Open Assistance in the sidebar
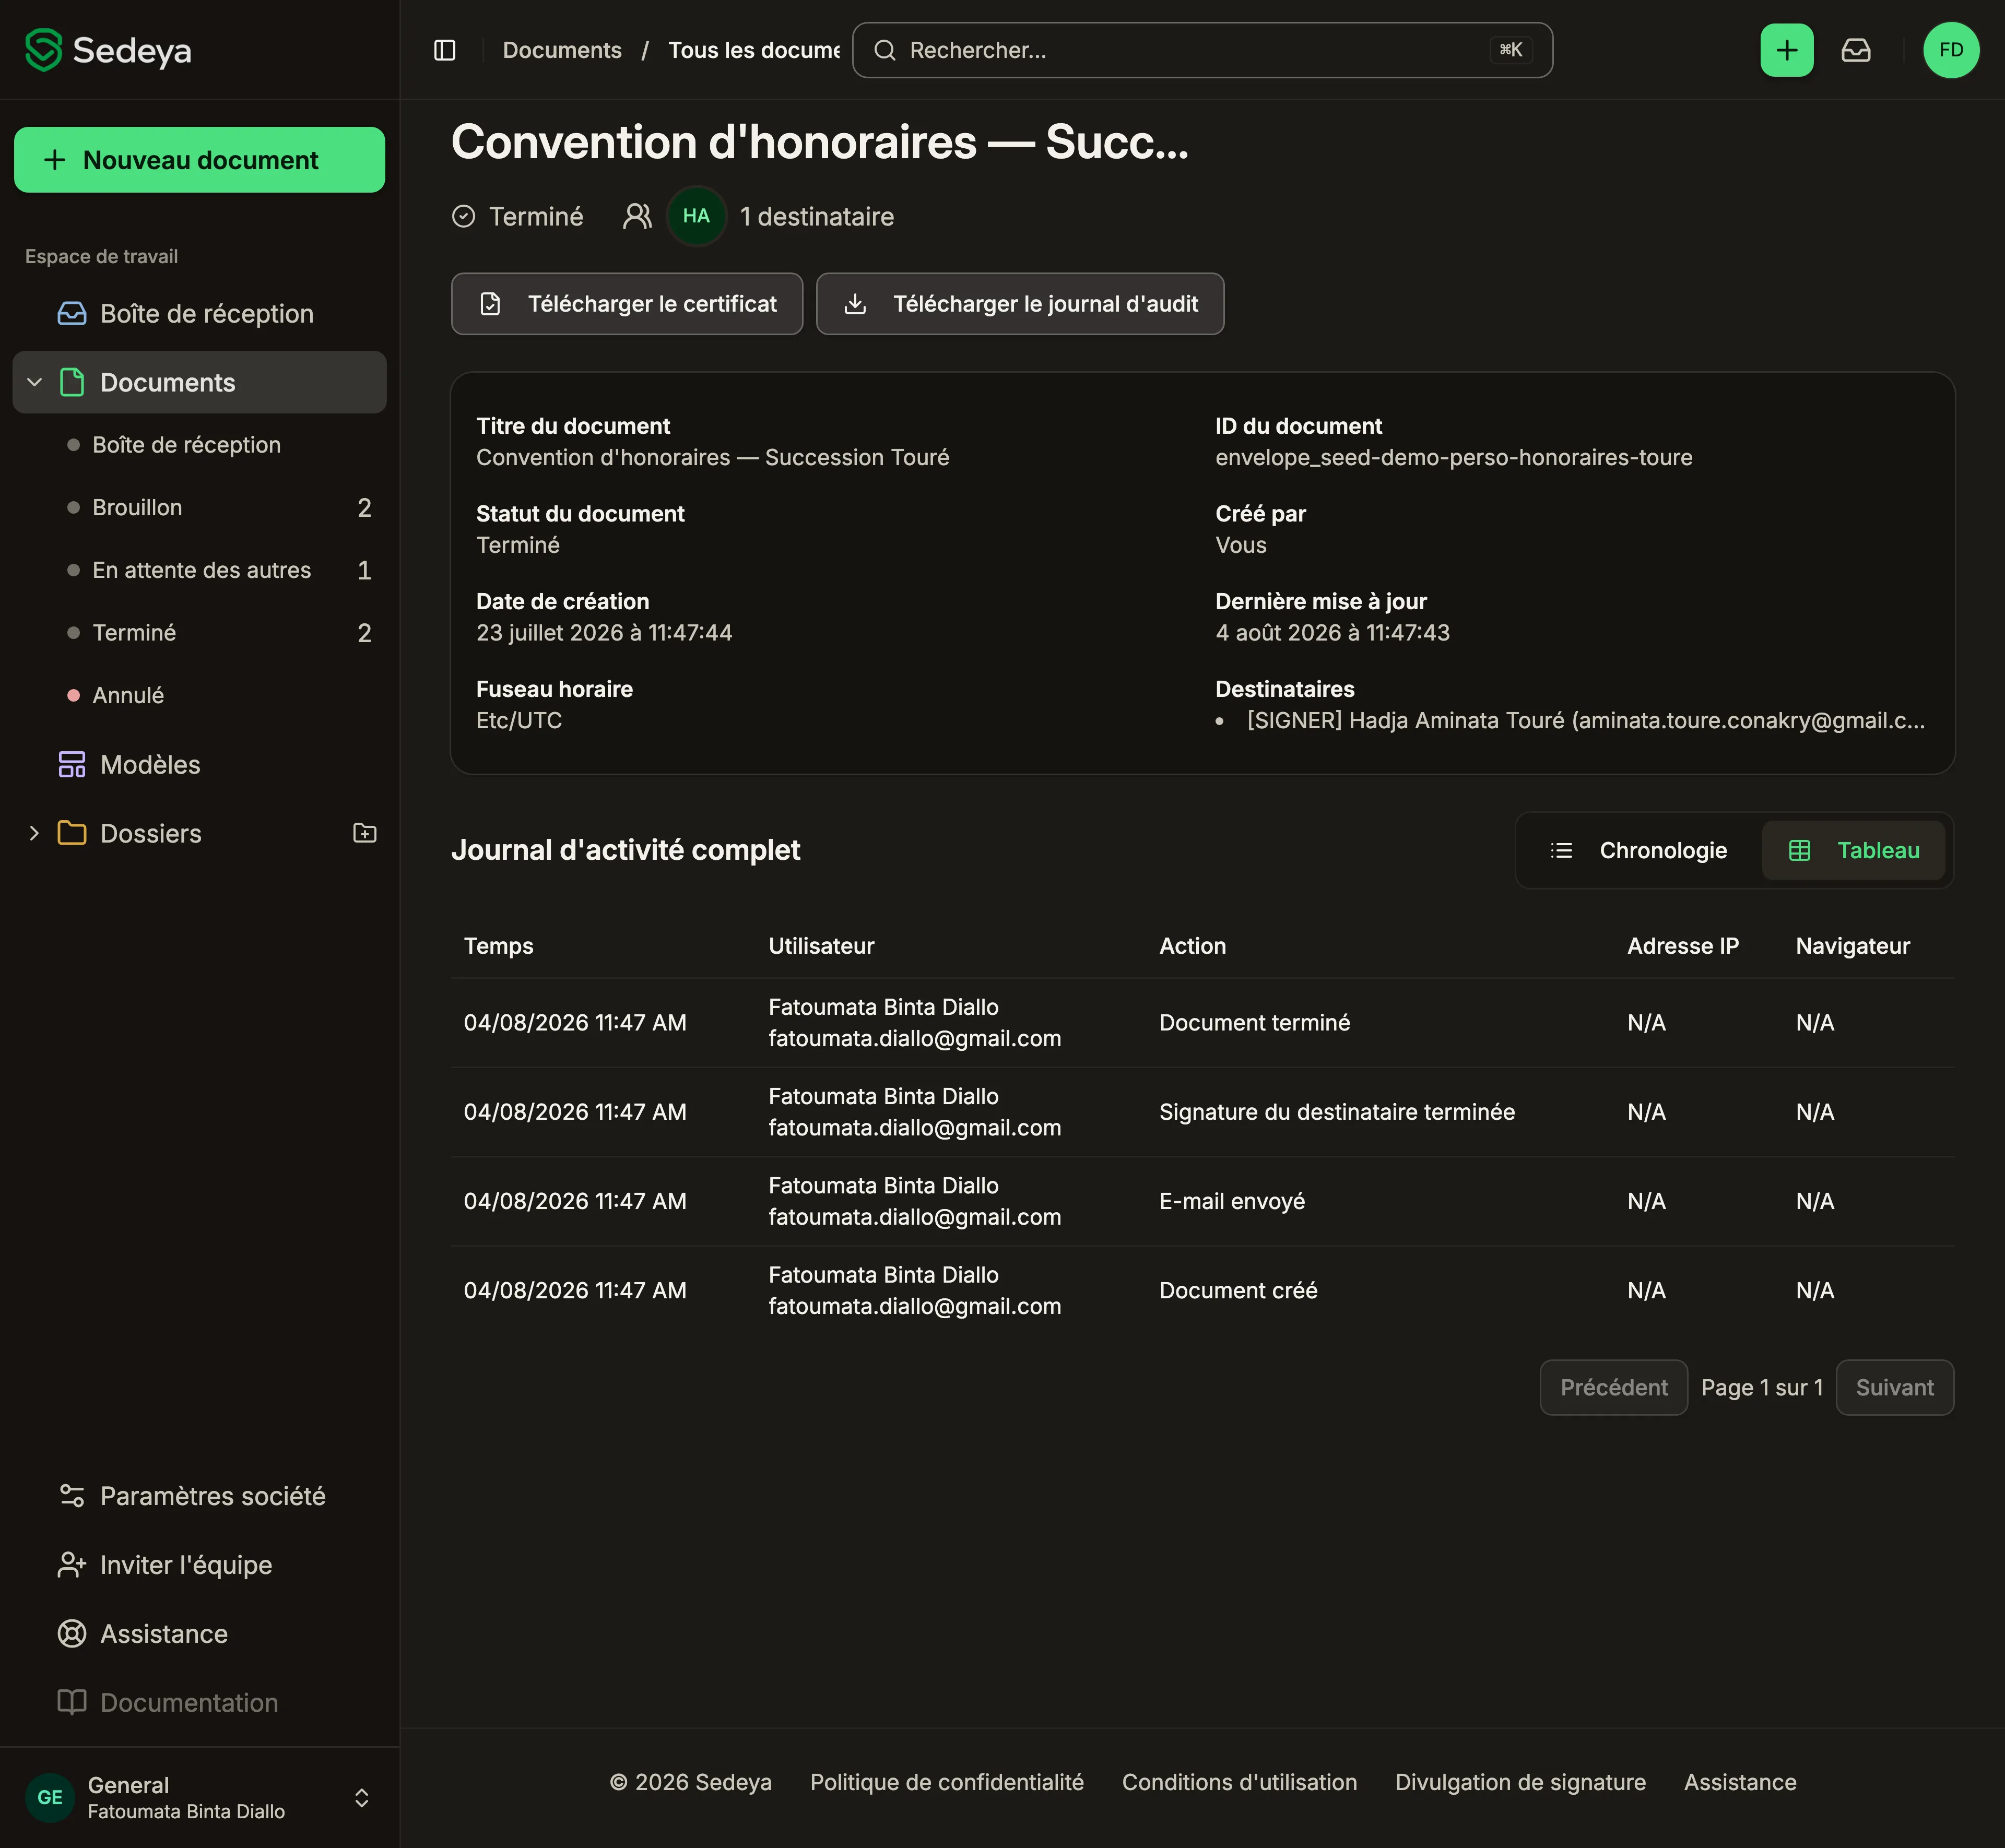Screen dimensions: 2005x1848 click(199, 1633)
